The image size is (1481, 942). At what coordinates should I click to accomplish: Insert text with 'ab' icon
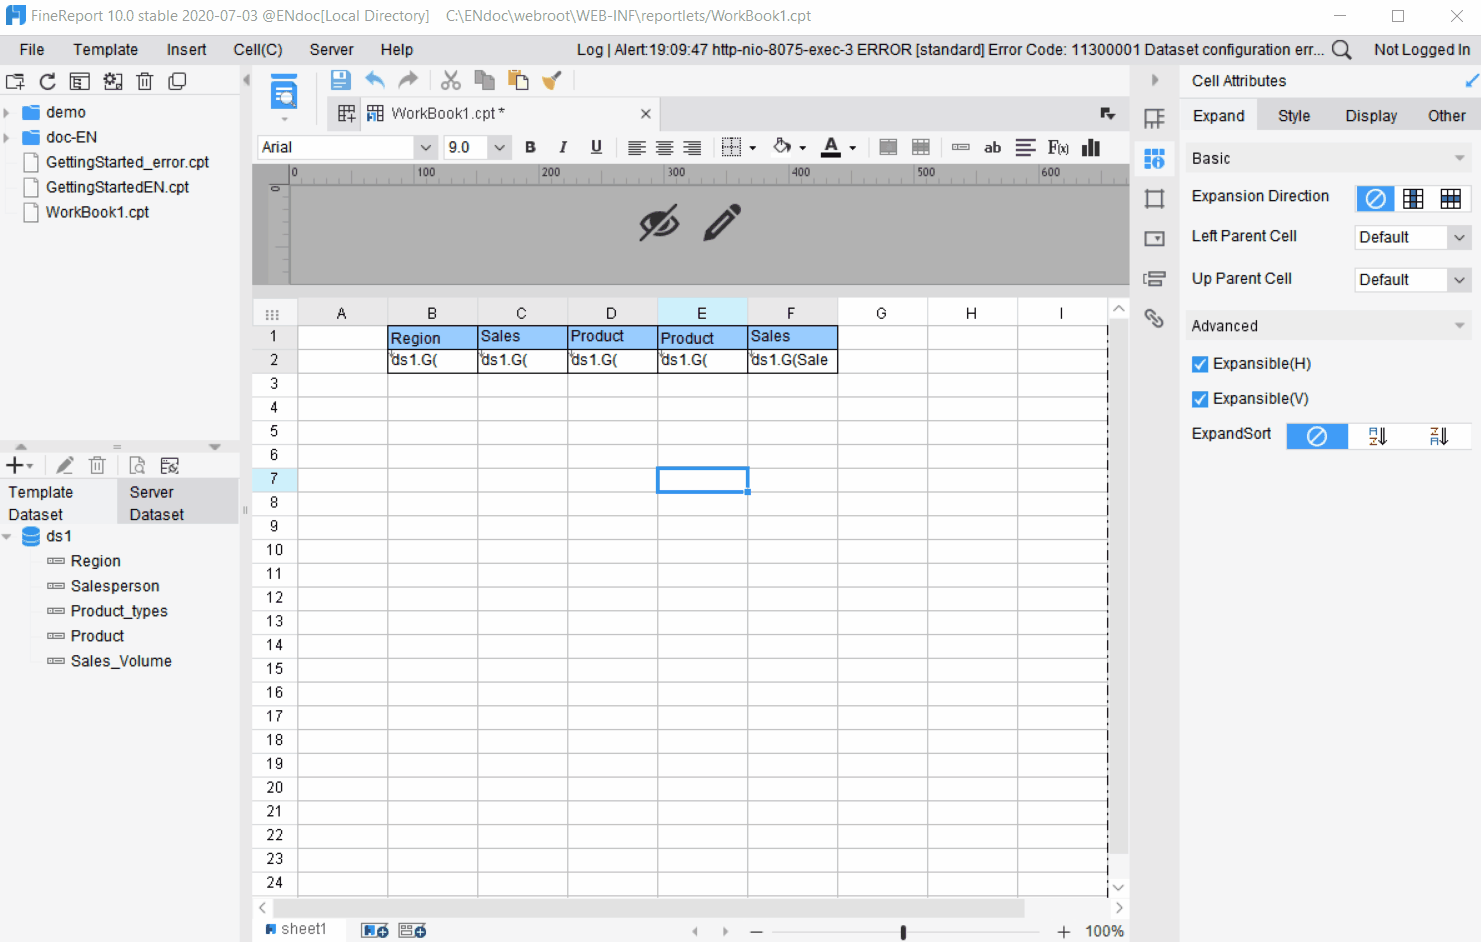click(992, 147)
